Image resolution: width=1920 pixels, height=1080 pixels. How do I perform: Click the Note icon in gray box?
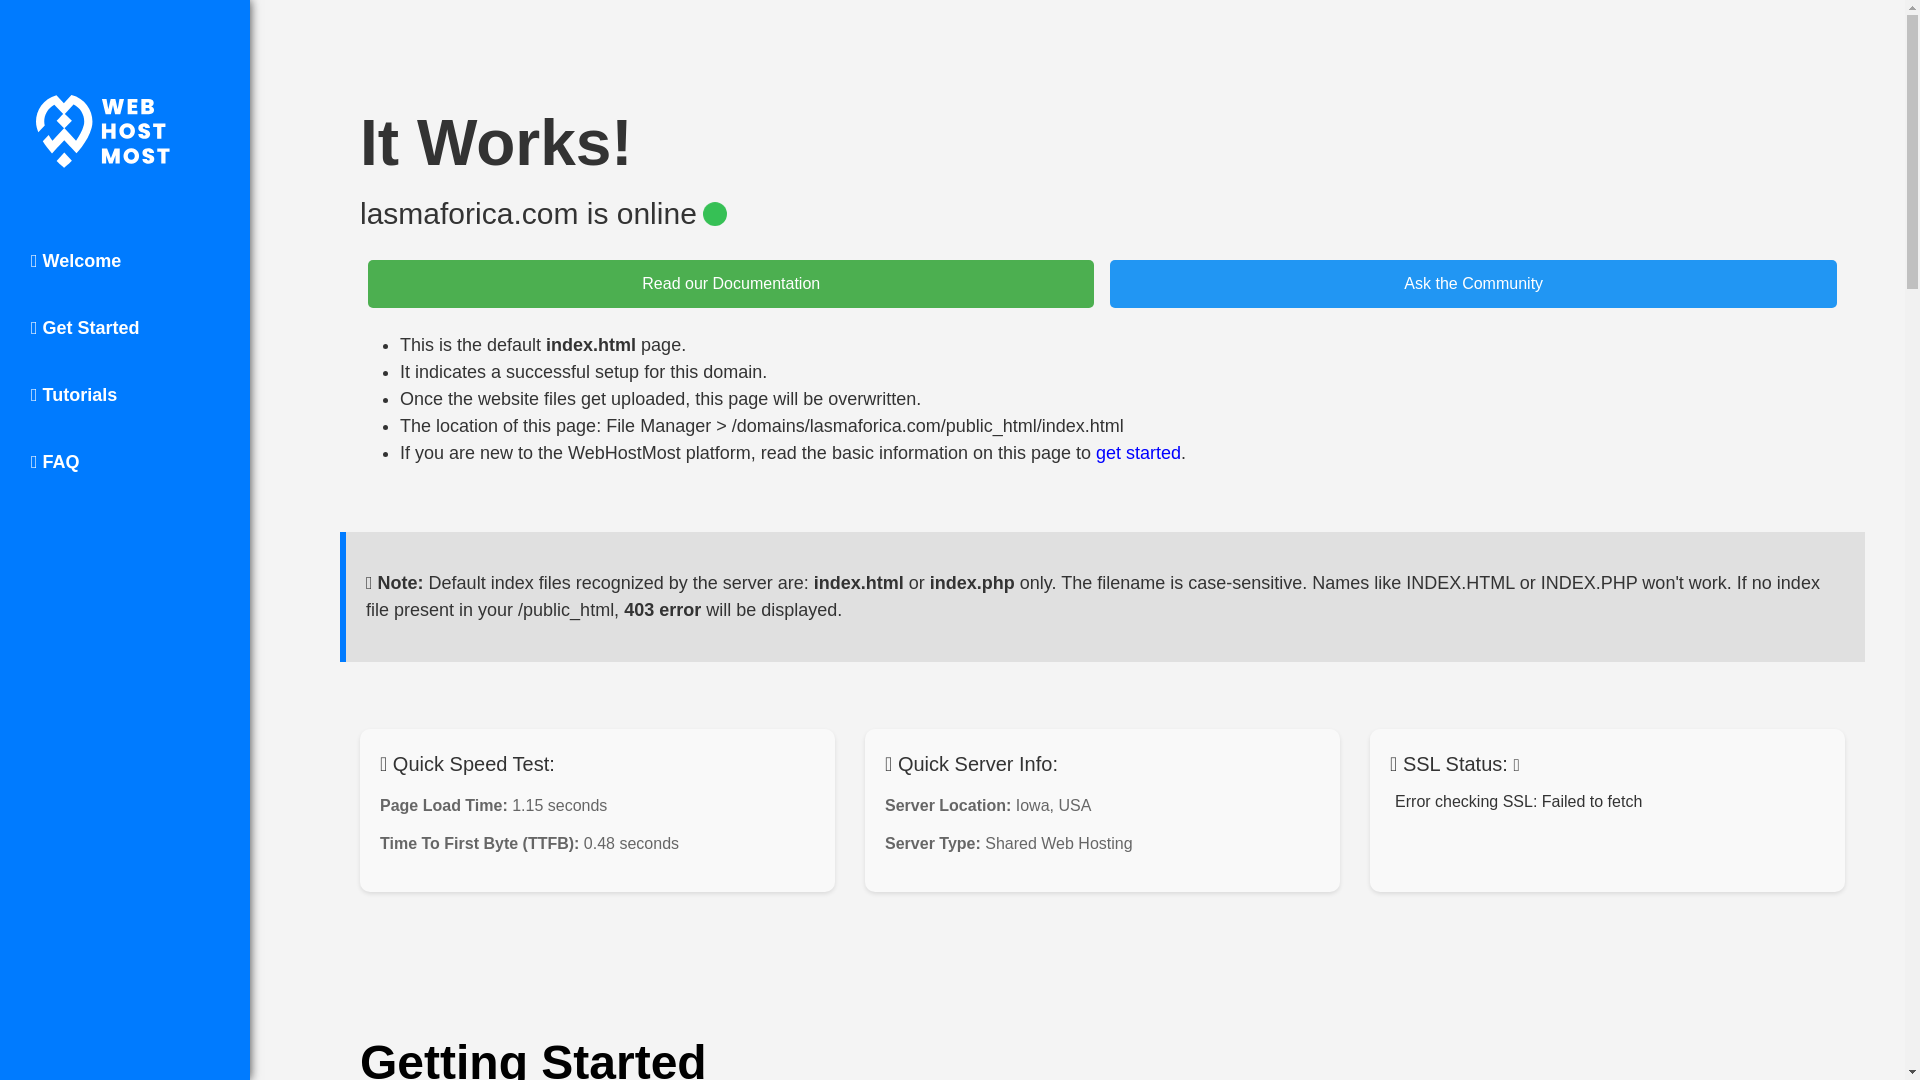(369, 584)
